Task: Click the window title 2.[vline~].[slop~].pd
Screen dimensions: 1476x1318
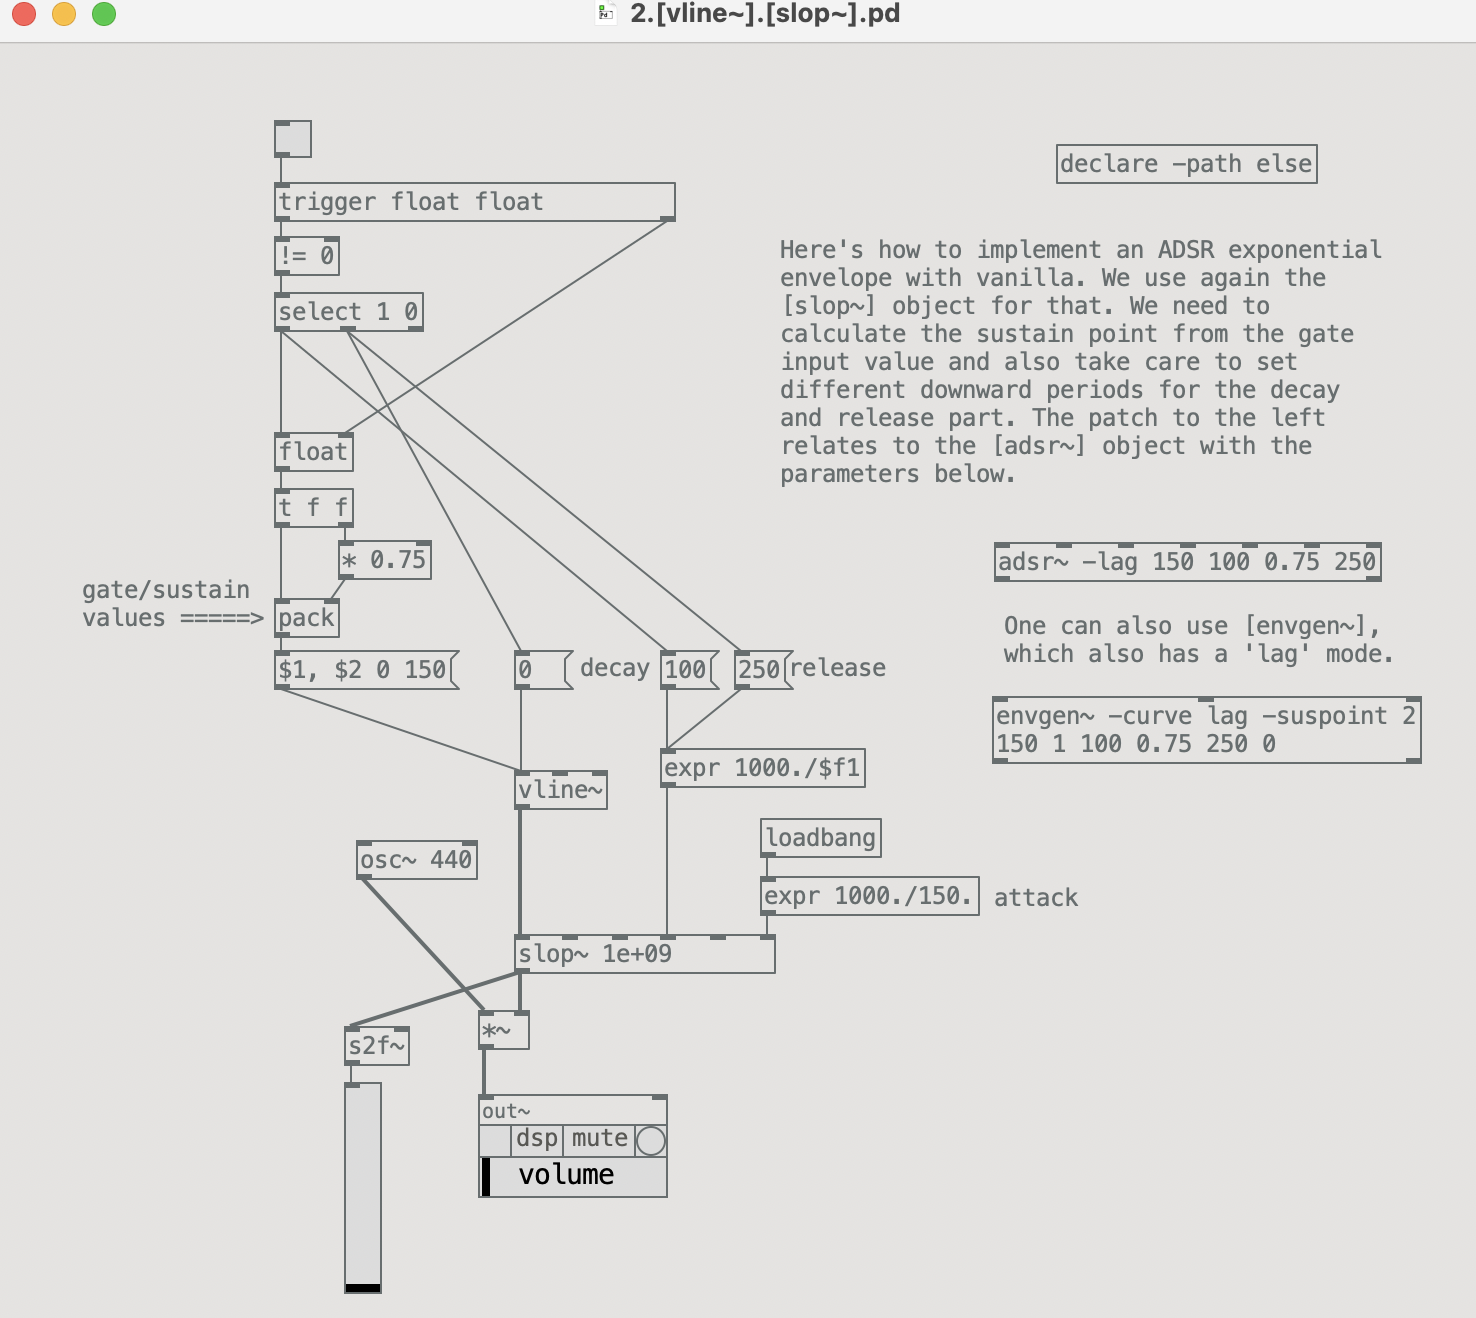Action: point(765,14)
